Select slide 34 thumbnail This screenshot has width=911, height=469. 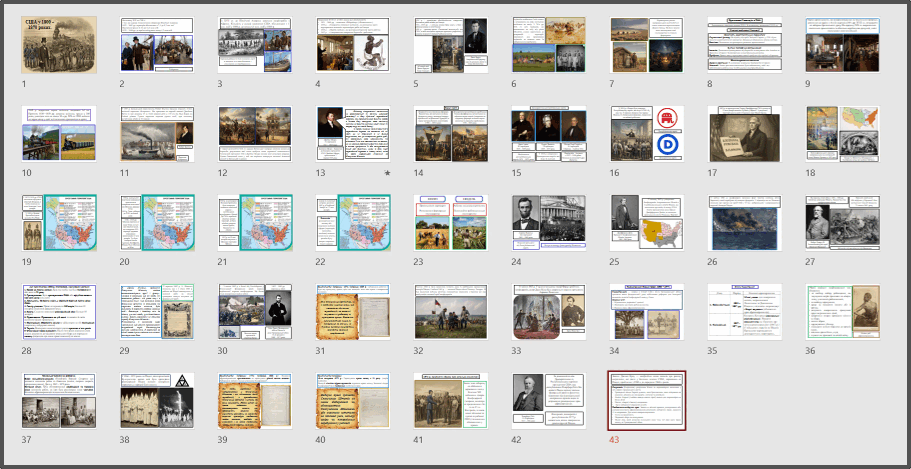pos(647,312)
